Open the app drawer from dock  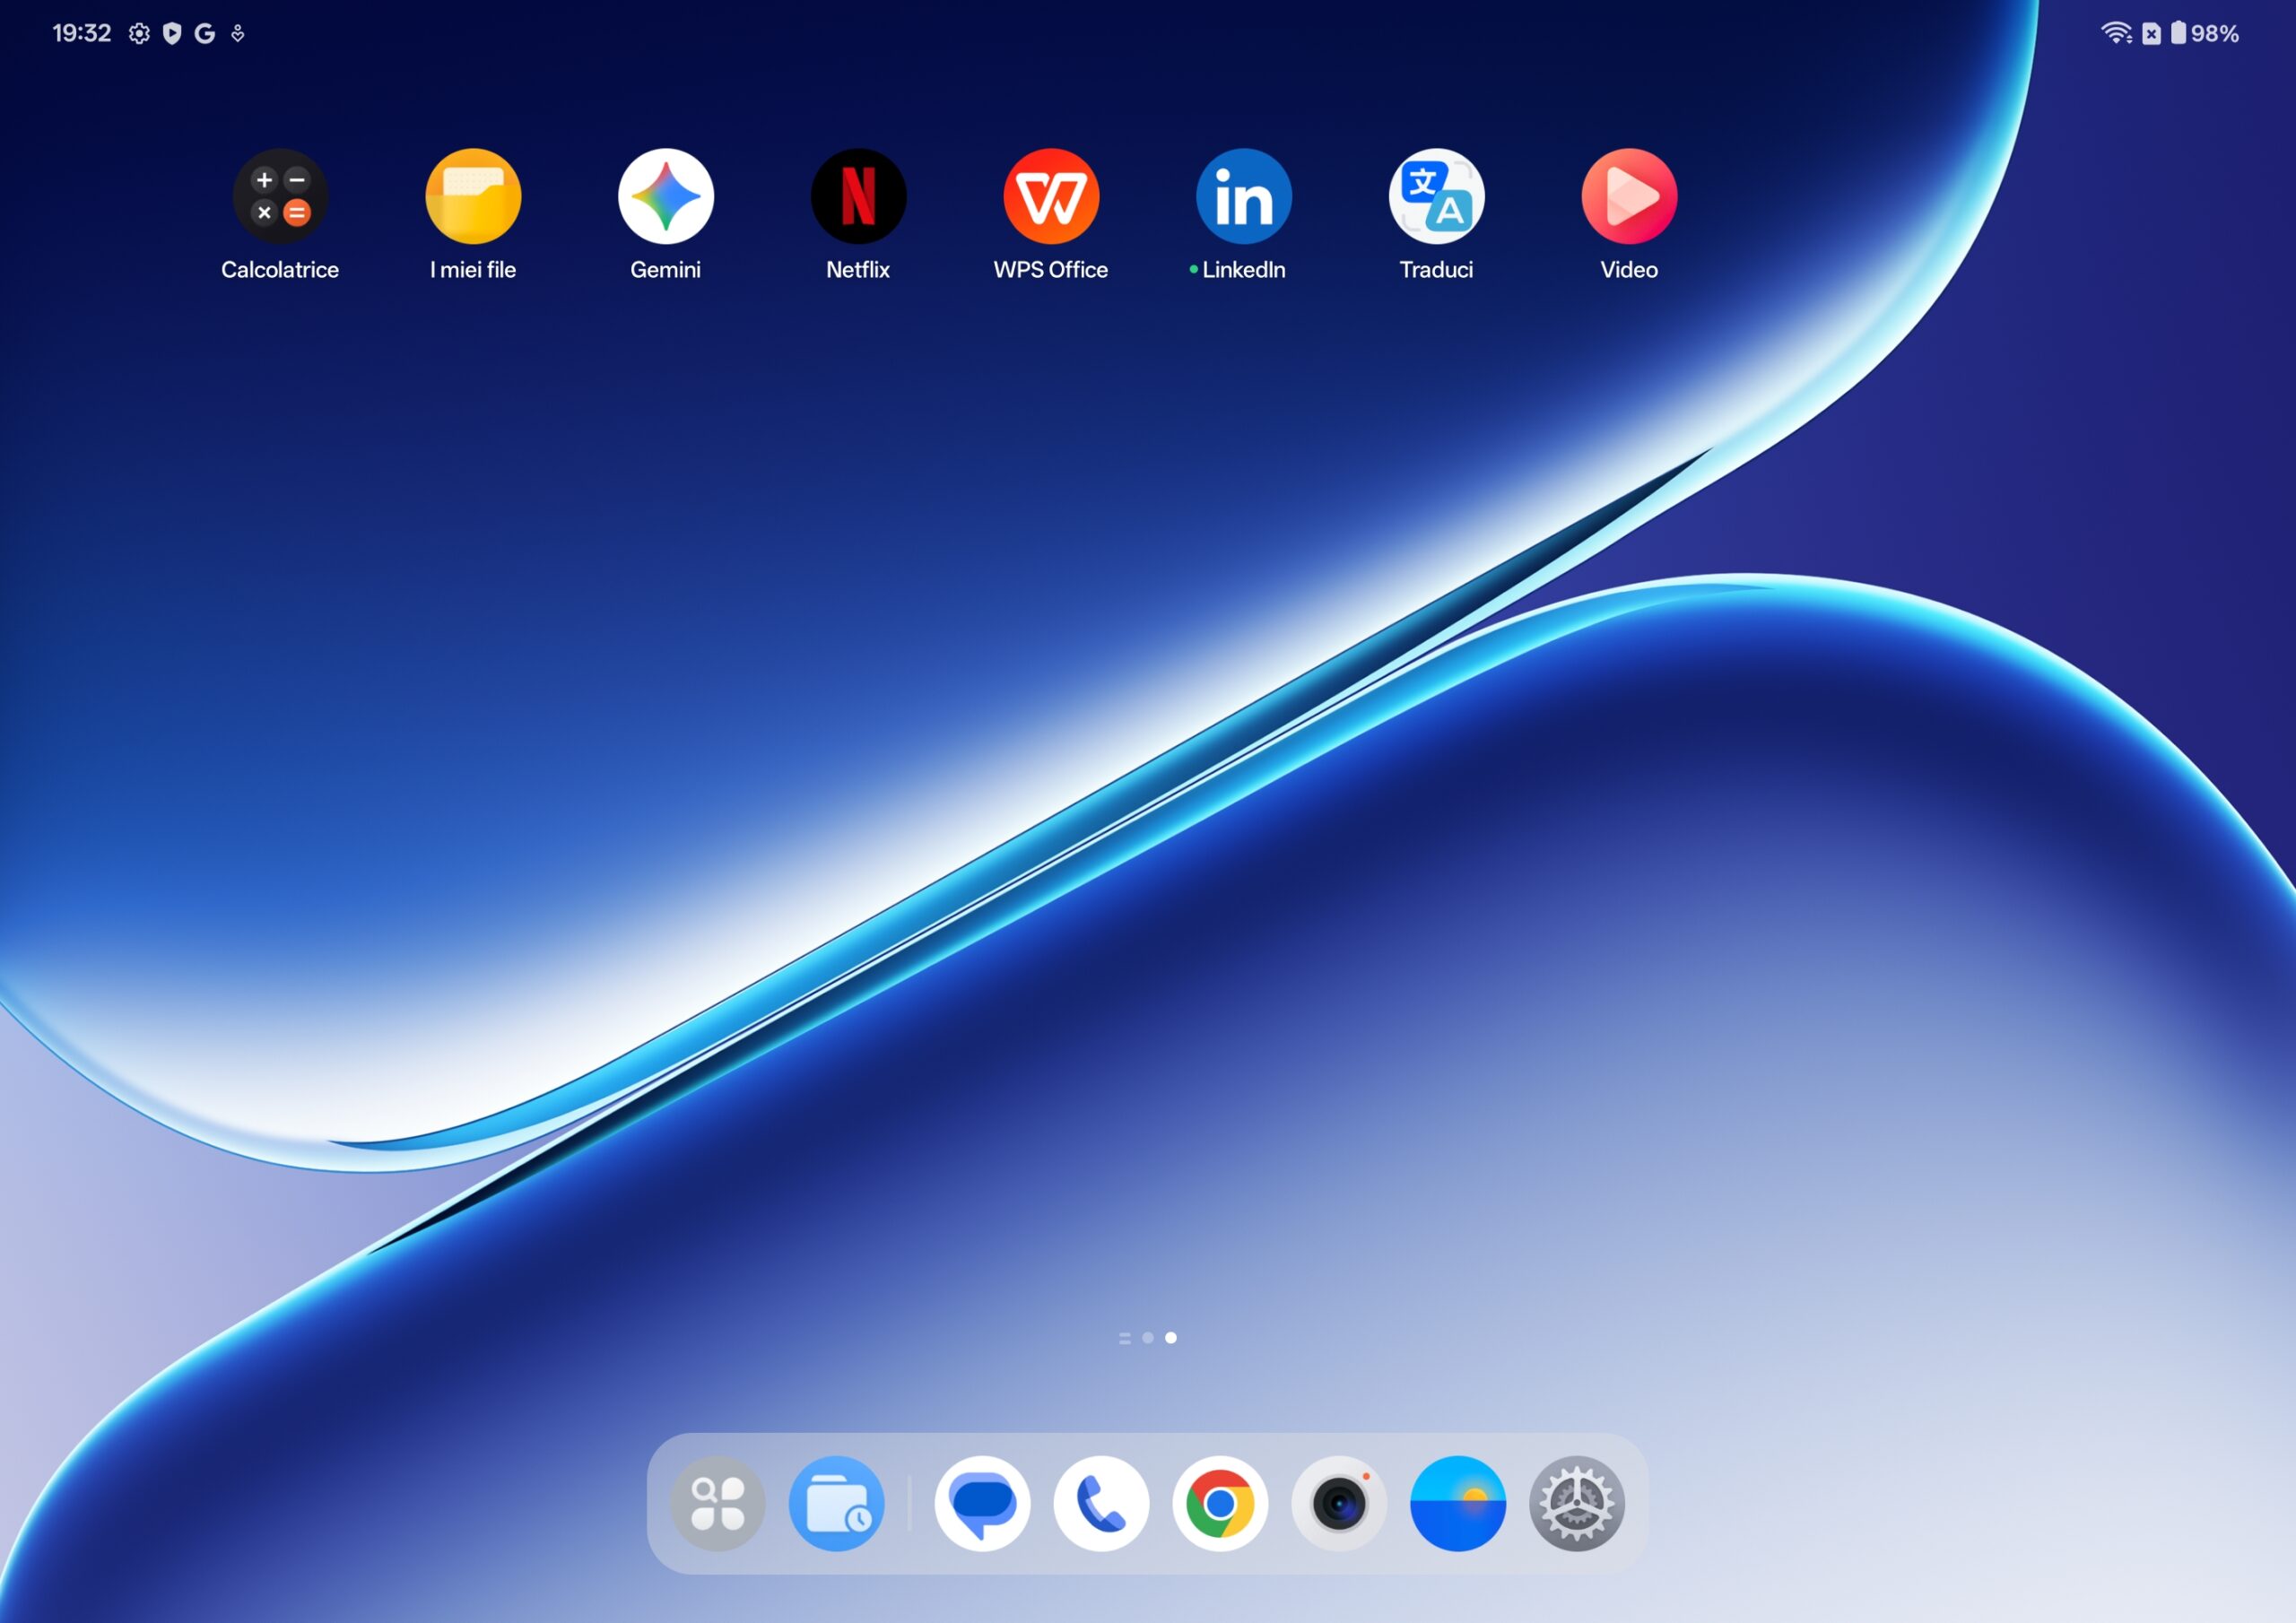pyautogui.click(x=718, y=1503)
